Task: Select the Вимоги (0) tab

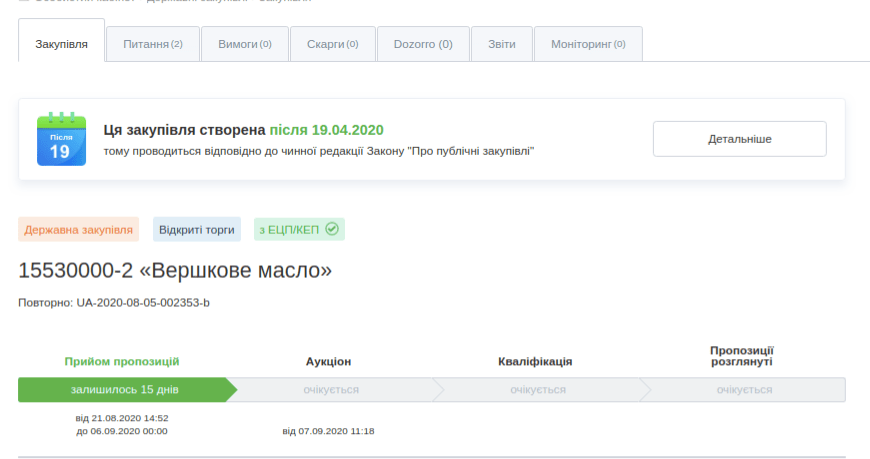Action: tap(245, 44)
